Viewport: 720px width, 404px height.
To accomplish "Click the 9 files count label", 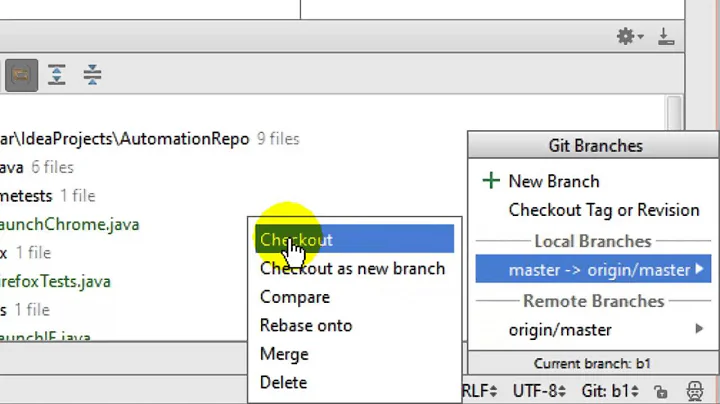I will pyautogui.click(x=278, y=139).
